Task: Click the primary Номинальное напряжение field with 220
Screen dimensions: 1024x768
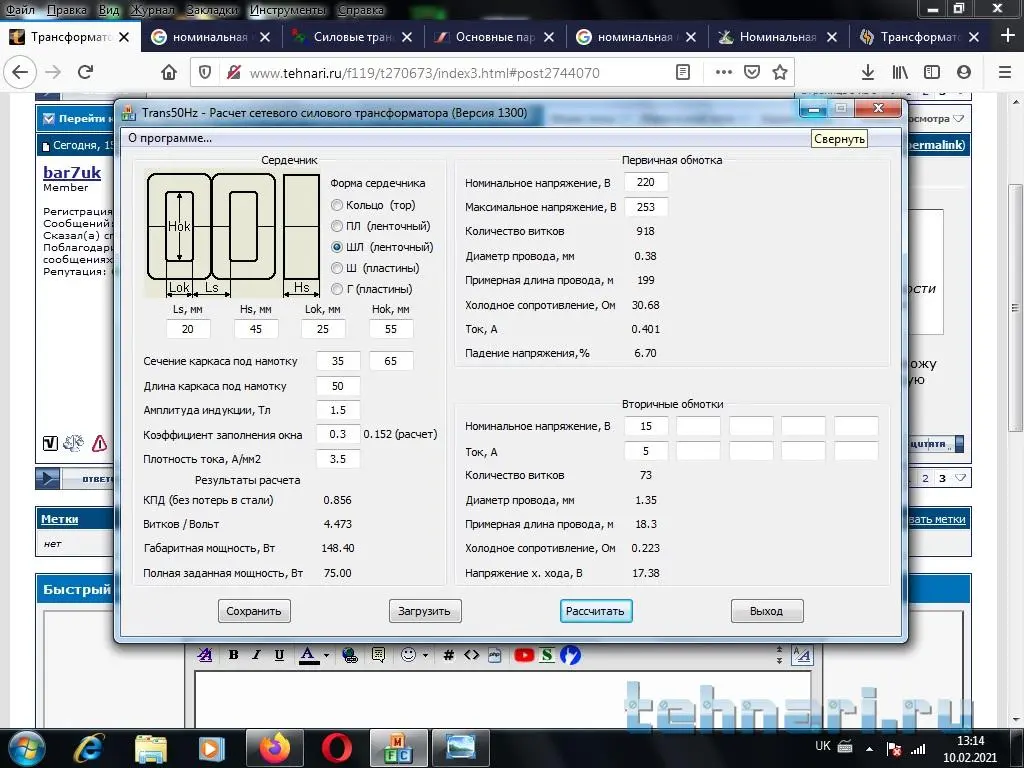Action: click(x=646, y=183)
